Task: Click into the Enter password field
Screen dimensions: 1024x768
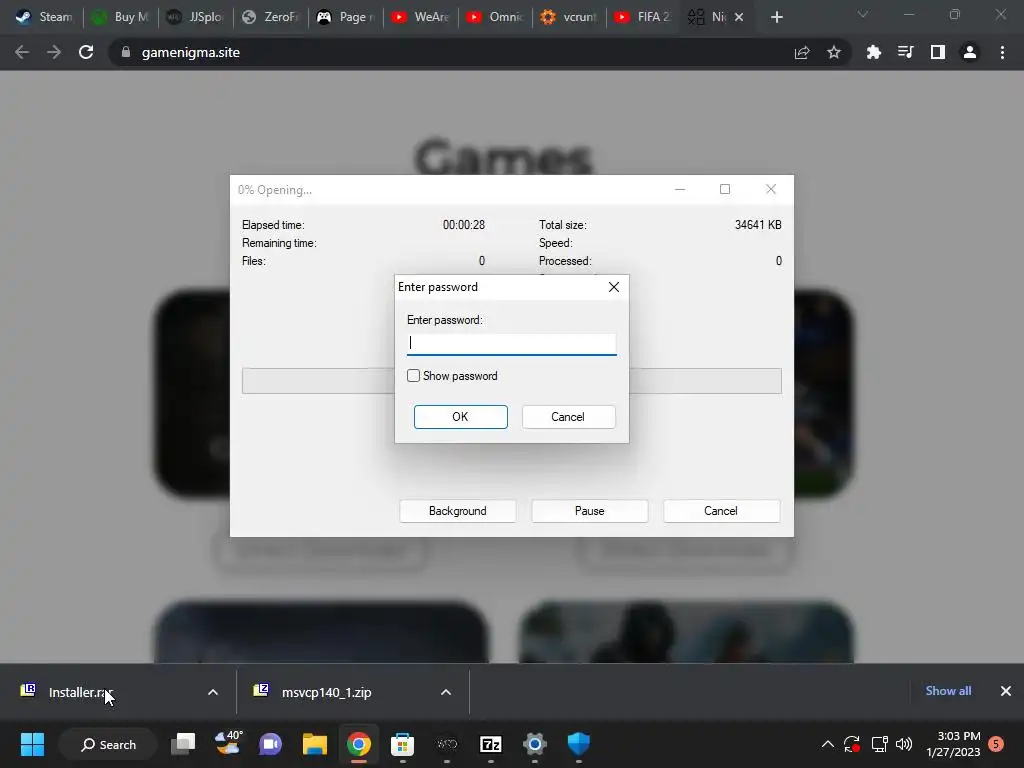Action: 511,344
